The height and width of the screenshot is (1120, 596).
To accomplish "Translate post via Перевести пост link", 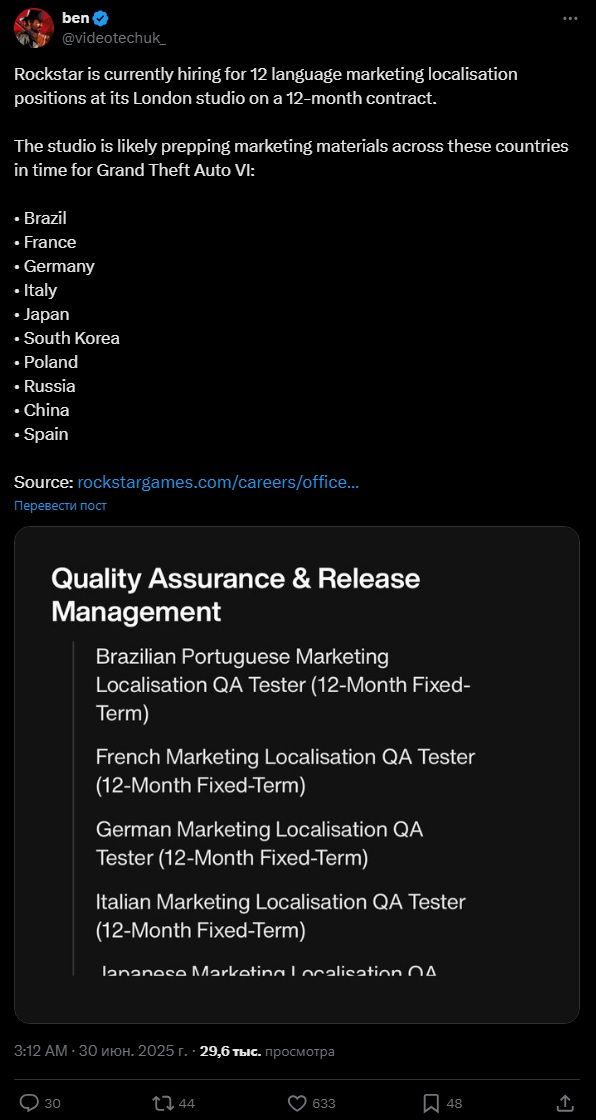I will [60, 506].
